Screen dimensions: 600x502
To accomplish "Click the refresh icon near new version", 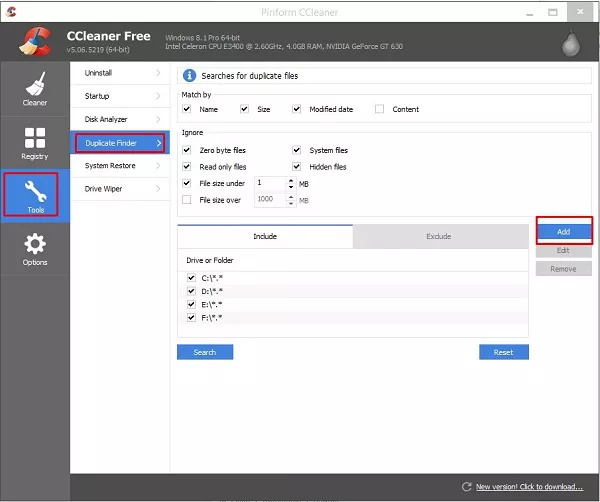I will pos(465,487).
